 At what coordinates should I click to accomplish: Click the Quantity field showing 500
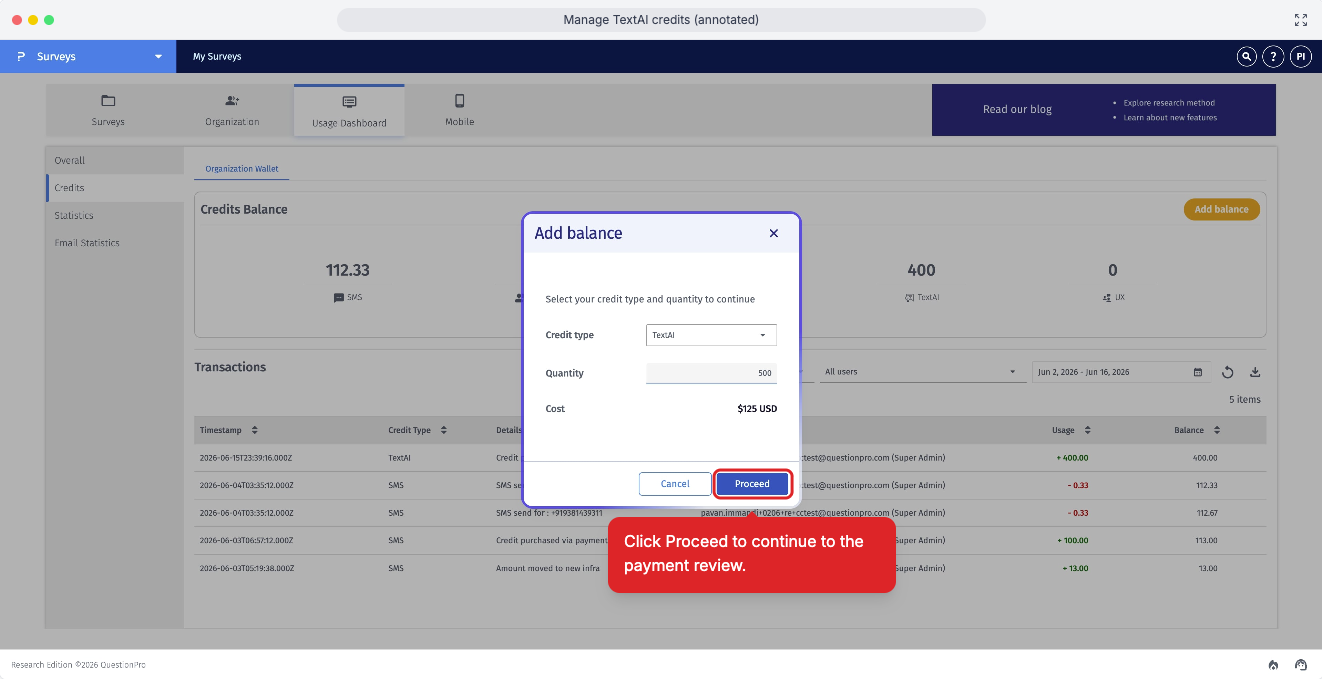711,373
